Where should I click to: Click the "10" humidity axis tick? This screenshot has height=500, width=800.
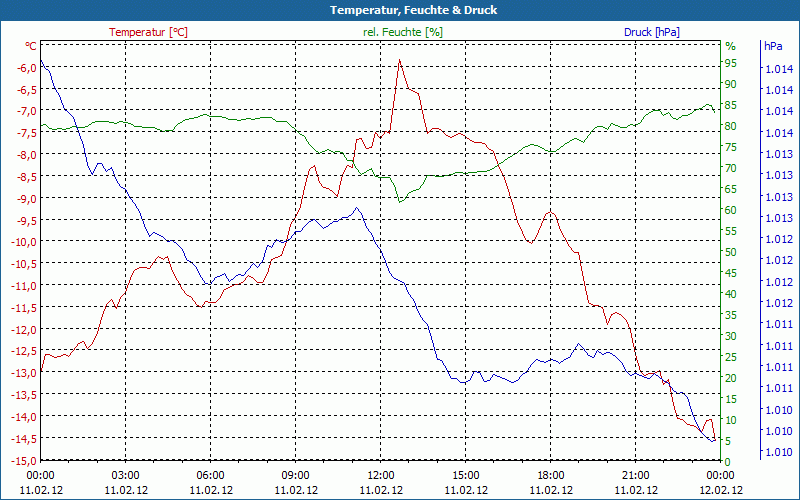(x=731, y=419)
